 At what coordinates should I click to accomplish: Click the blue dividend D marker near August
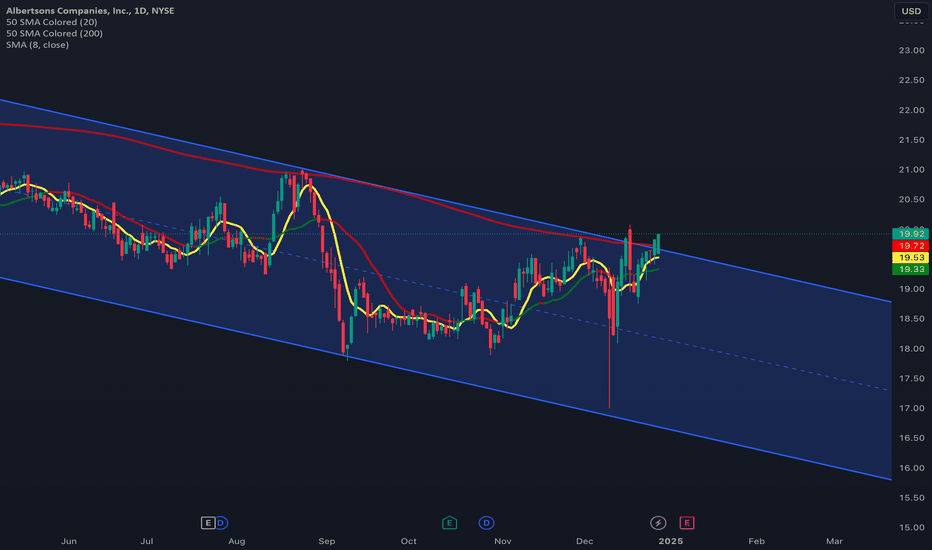[221, 523]
